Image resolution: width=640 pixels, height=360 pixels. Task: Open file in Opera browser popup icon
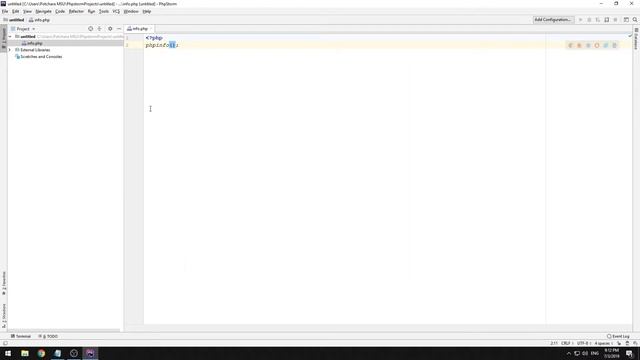click(597, 45)
